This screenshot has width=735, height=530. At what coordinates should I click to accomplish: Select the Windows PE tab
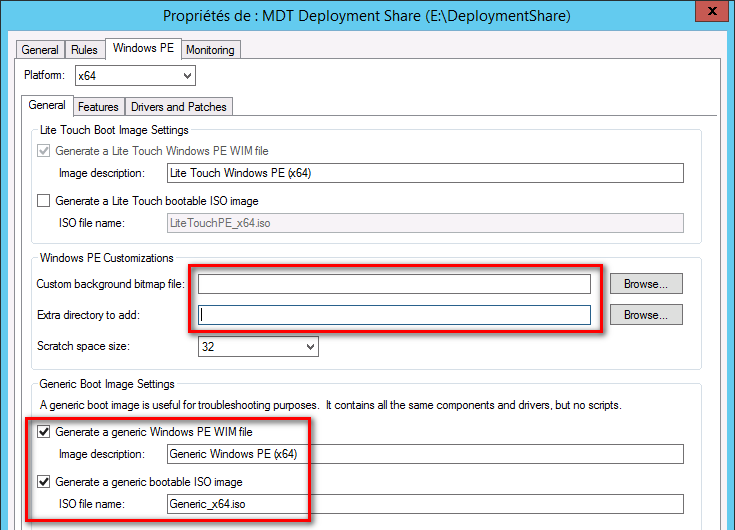141,48
